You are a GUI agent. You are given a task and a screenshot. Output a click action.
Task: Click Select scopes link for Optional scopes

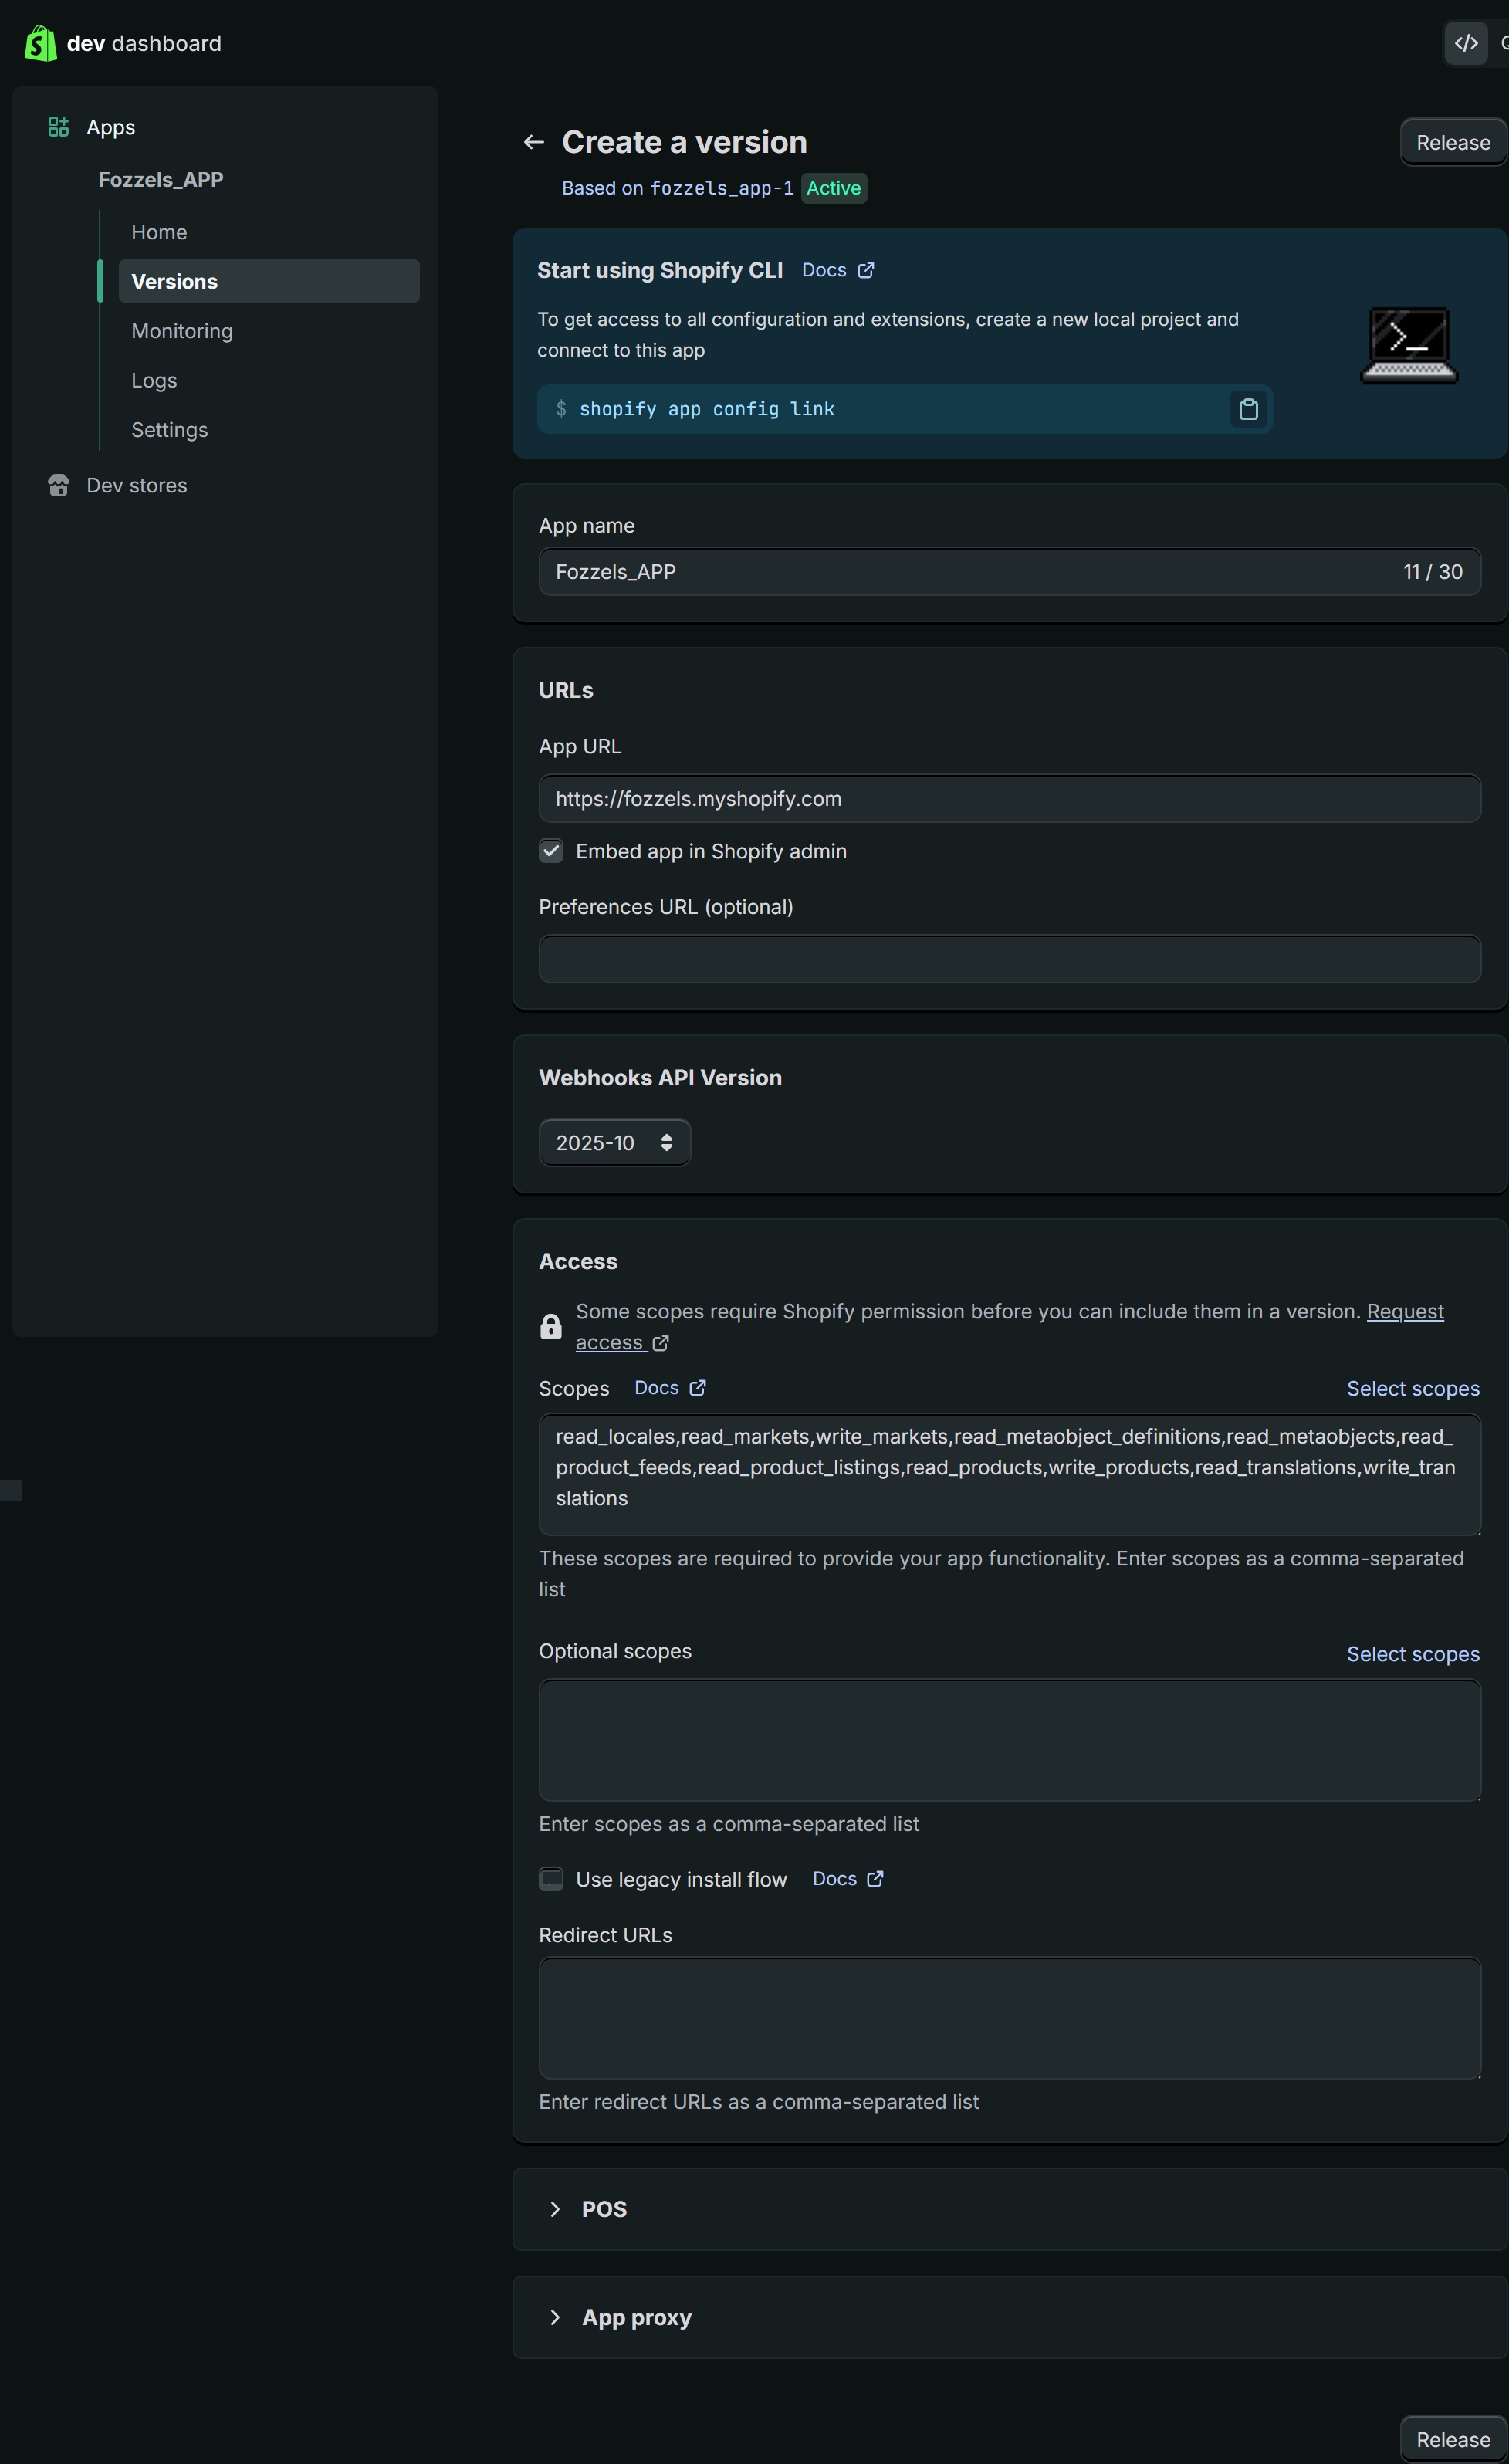coord(1412,1654)
